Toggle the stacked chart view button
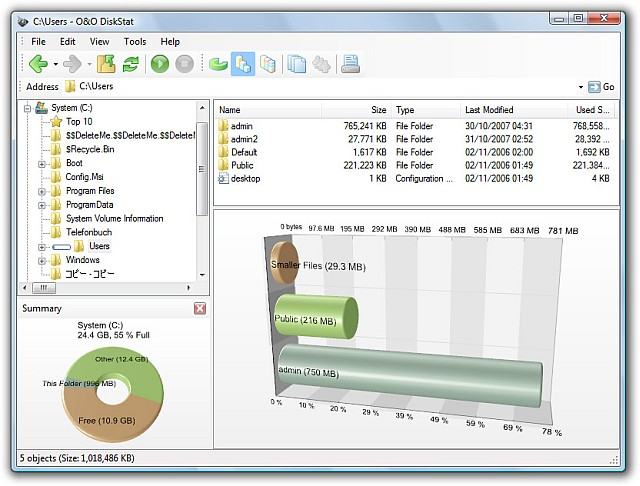This screenshot has height=486, width=640. pyautogui.click(x=267, y=64)
